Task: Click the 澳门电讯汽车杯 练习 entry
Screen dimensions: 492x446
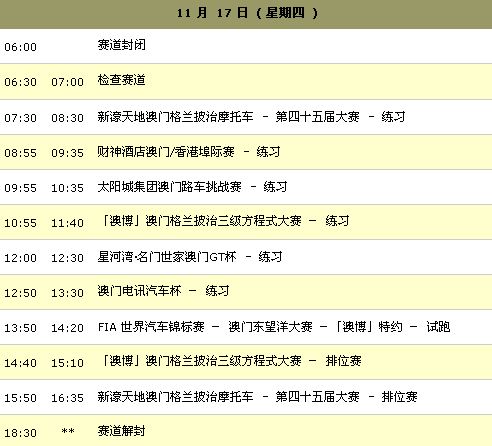Action: coord(163,291)
